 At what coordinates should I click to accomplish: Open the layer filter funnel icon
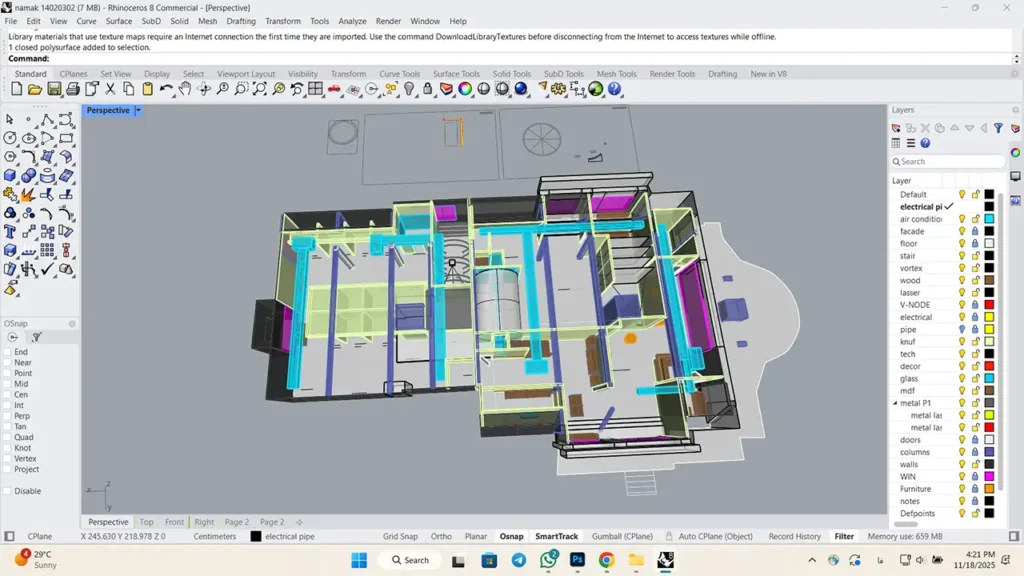click(998, 128)
